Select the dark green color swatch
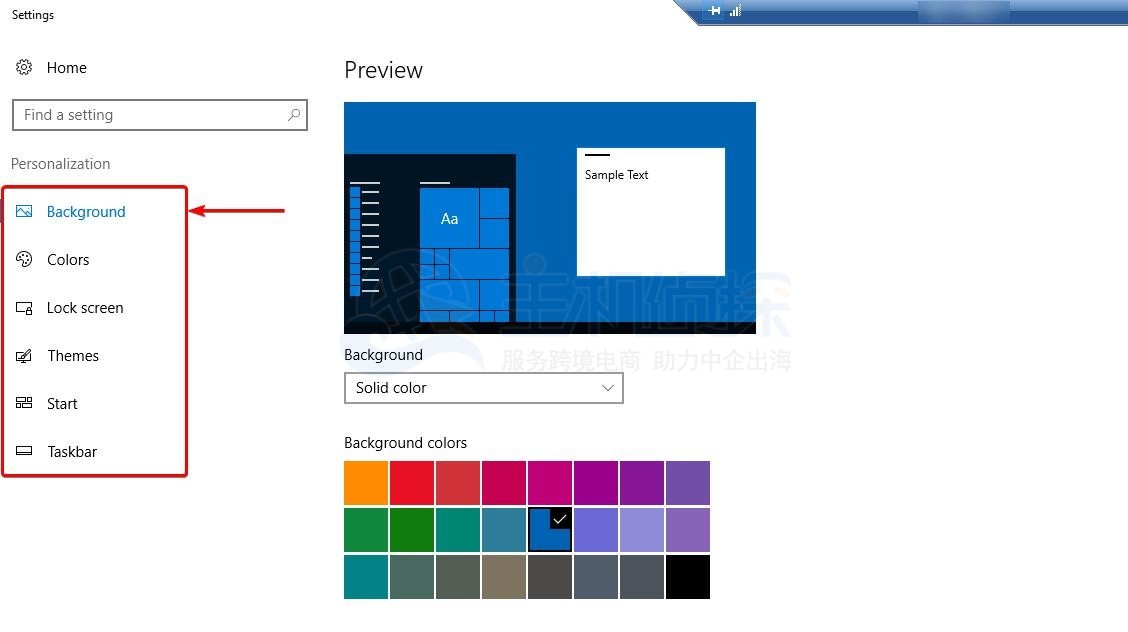Image resolution: width=1128 pixels, height=632 pixels. click(411, 529)
